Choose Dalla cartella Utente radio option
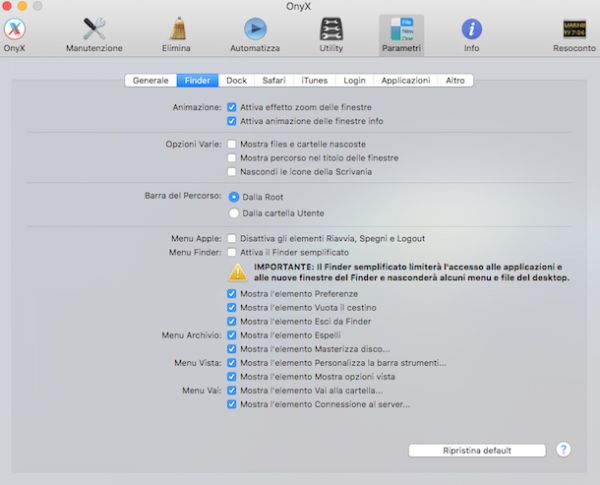The image size is (600, 485). [x=234, y=213]
